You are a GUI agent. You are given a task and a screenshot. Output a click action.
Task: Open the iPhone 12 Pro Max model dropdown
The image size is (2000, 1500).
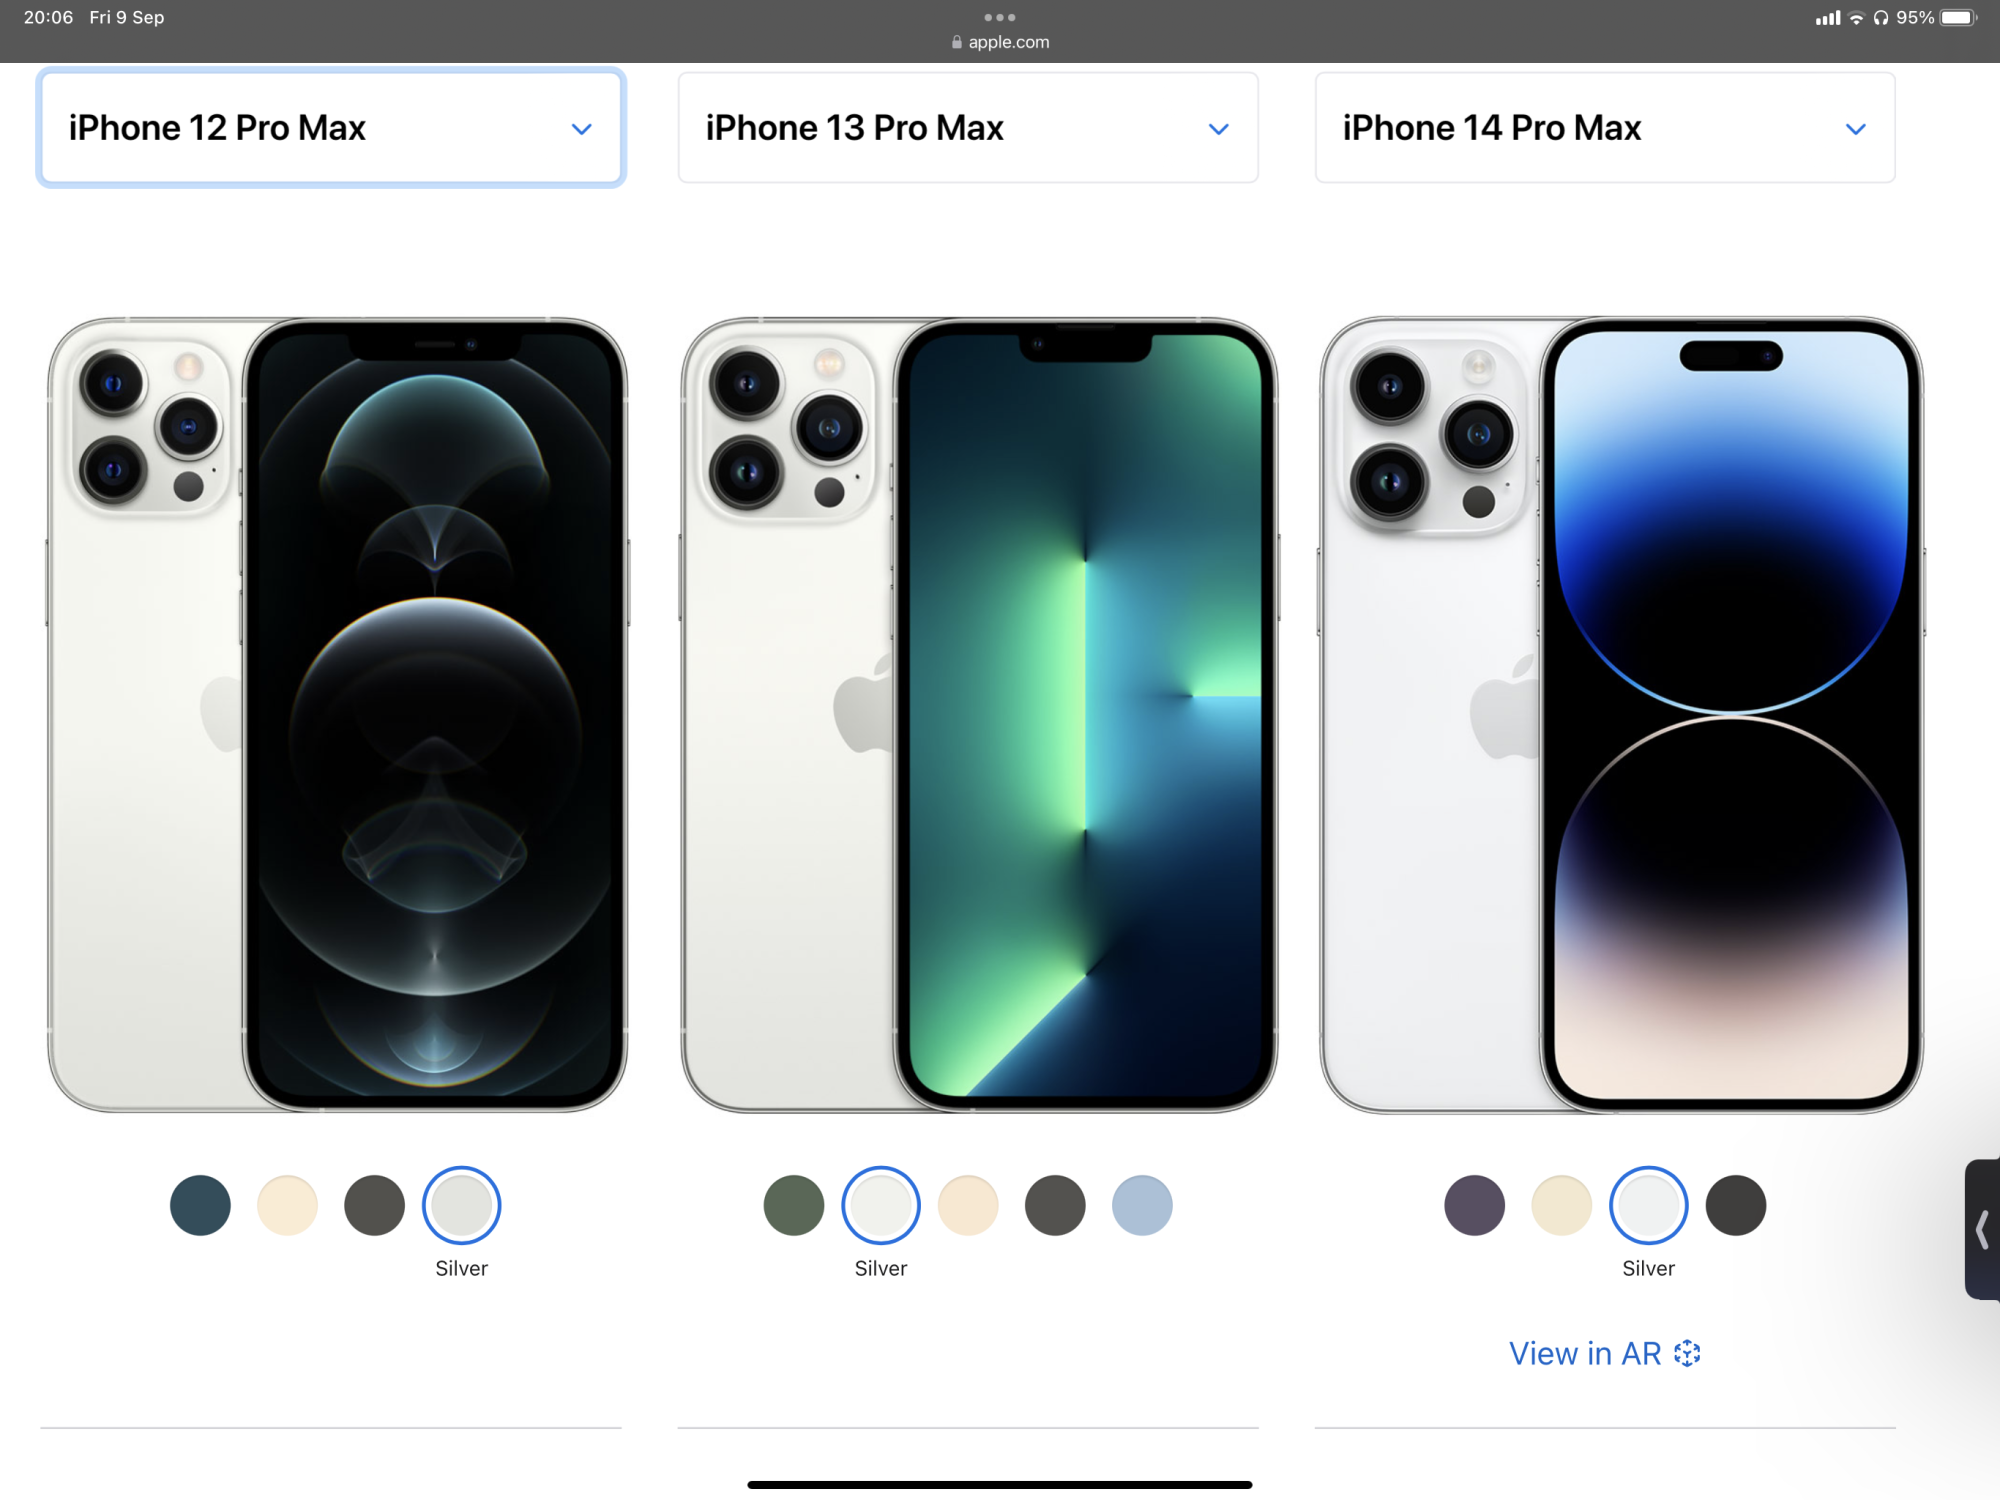(330, 127)
